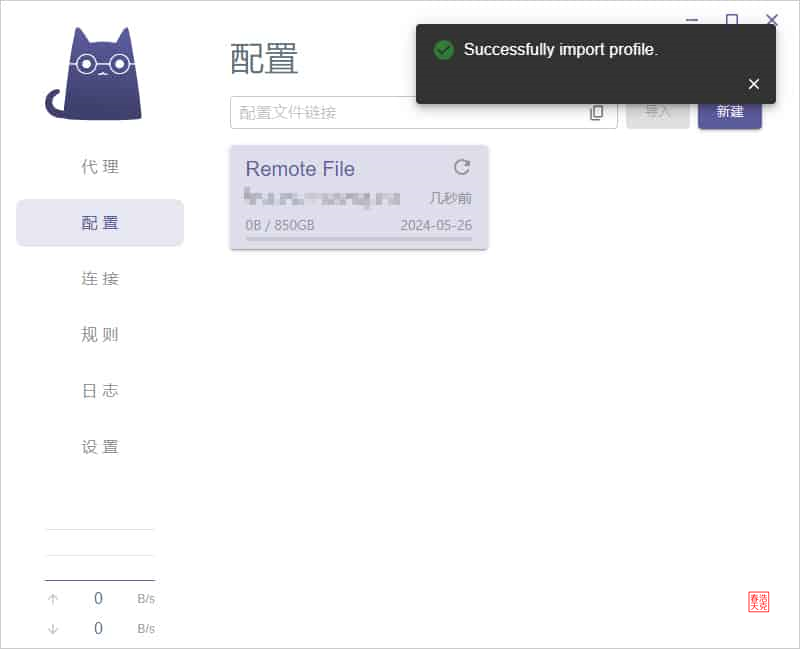
Task: Minimize the application window
Action: (x=692, y=20)
